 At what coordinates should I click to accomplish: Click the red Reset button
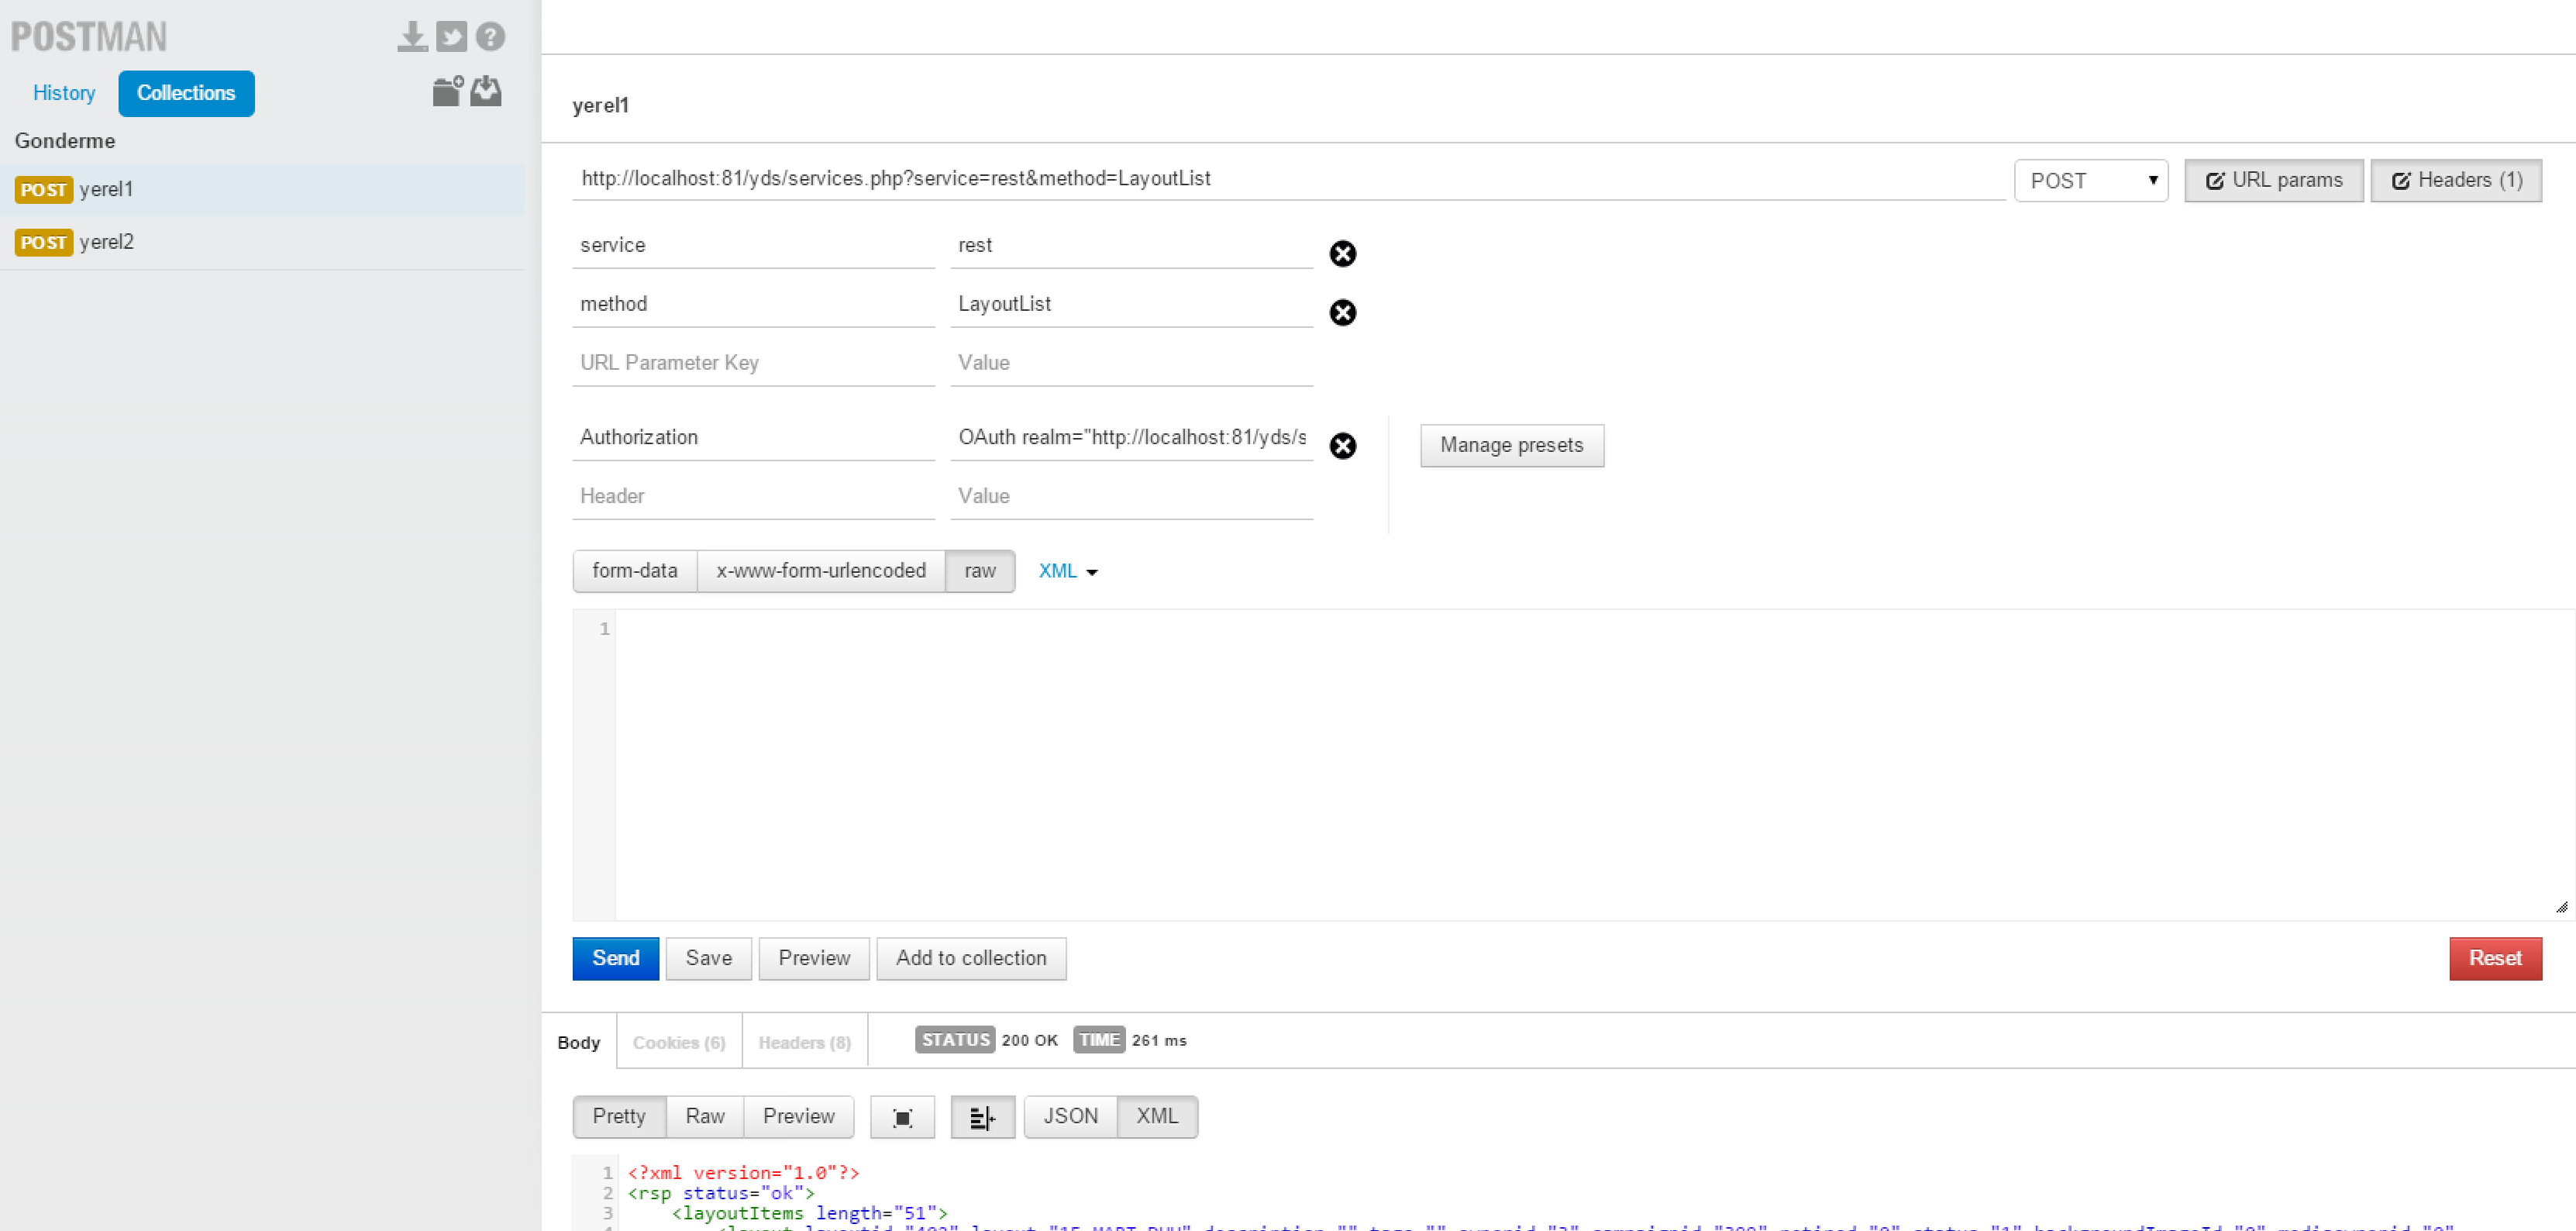click(x=2495, y=959)
